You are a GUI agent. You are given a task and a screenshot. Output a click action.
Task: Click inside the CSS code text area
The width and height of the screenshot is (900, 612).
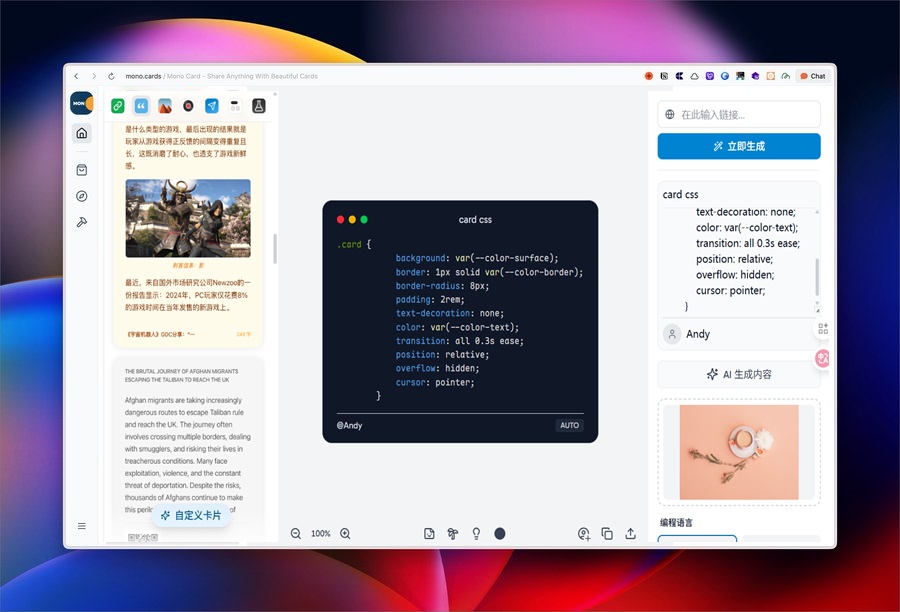click(737, 262)
